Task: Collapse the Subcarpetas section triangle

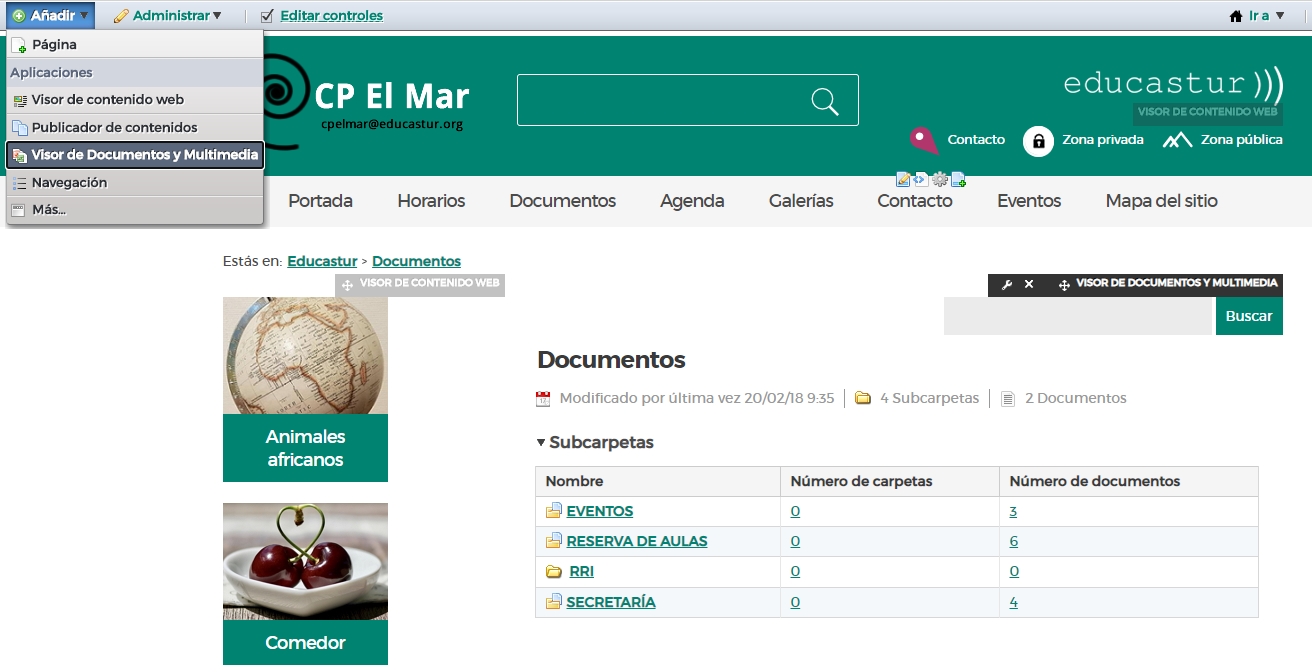Action: coord(539,442)
